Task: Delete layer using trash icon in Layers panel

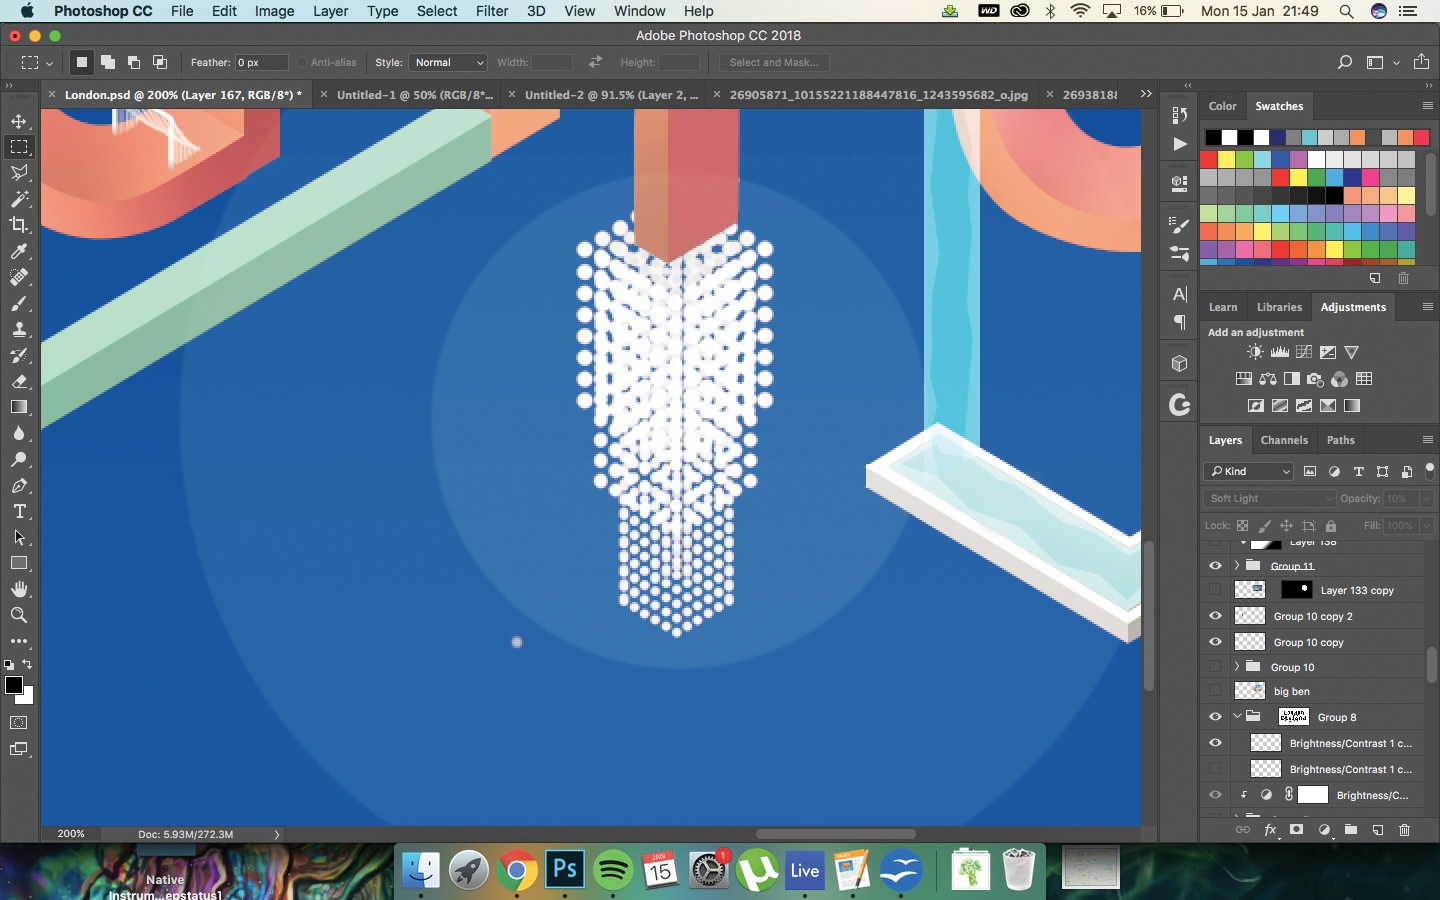Action: point(1404,830)
